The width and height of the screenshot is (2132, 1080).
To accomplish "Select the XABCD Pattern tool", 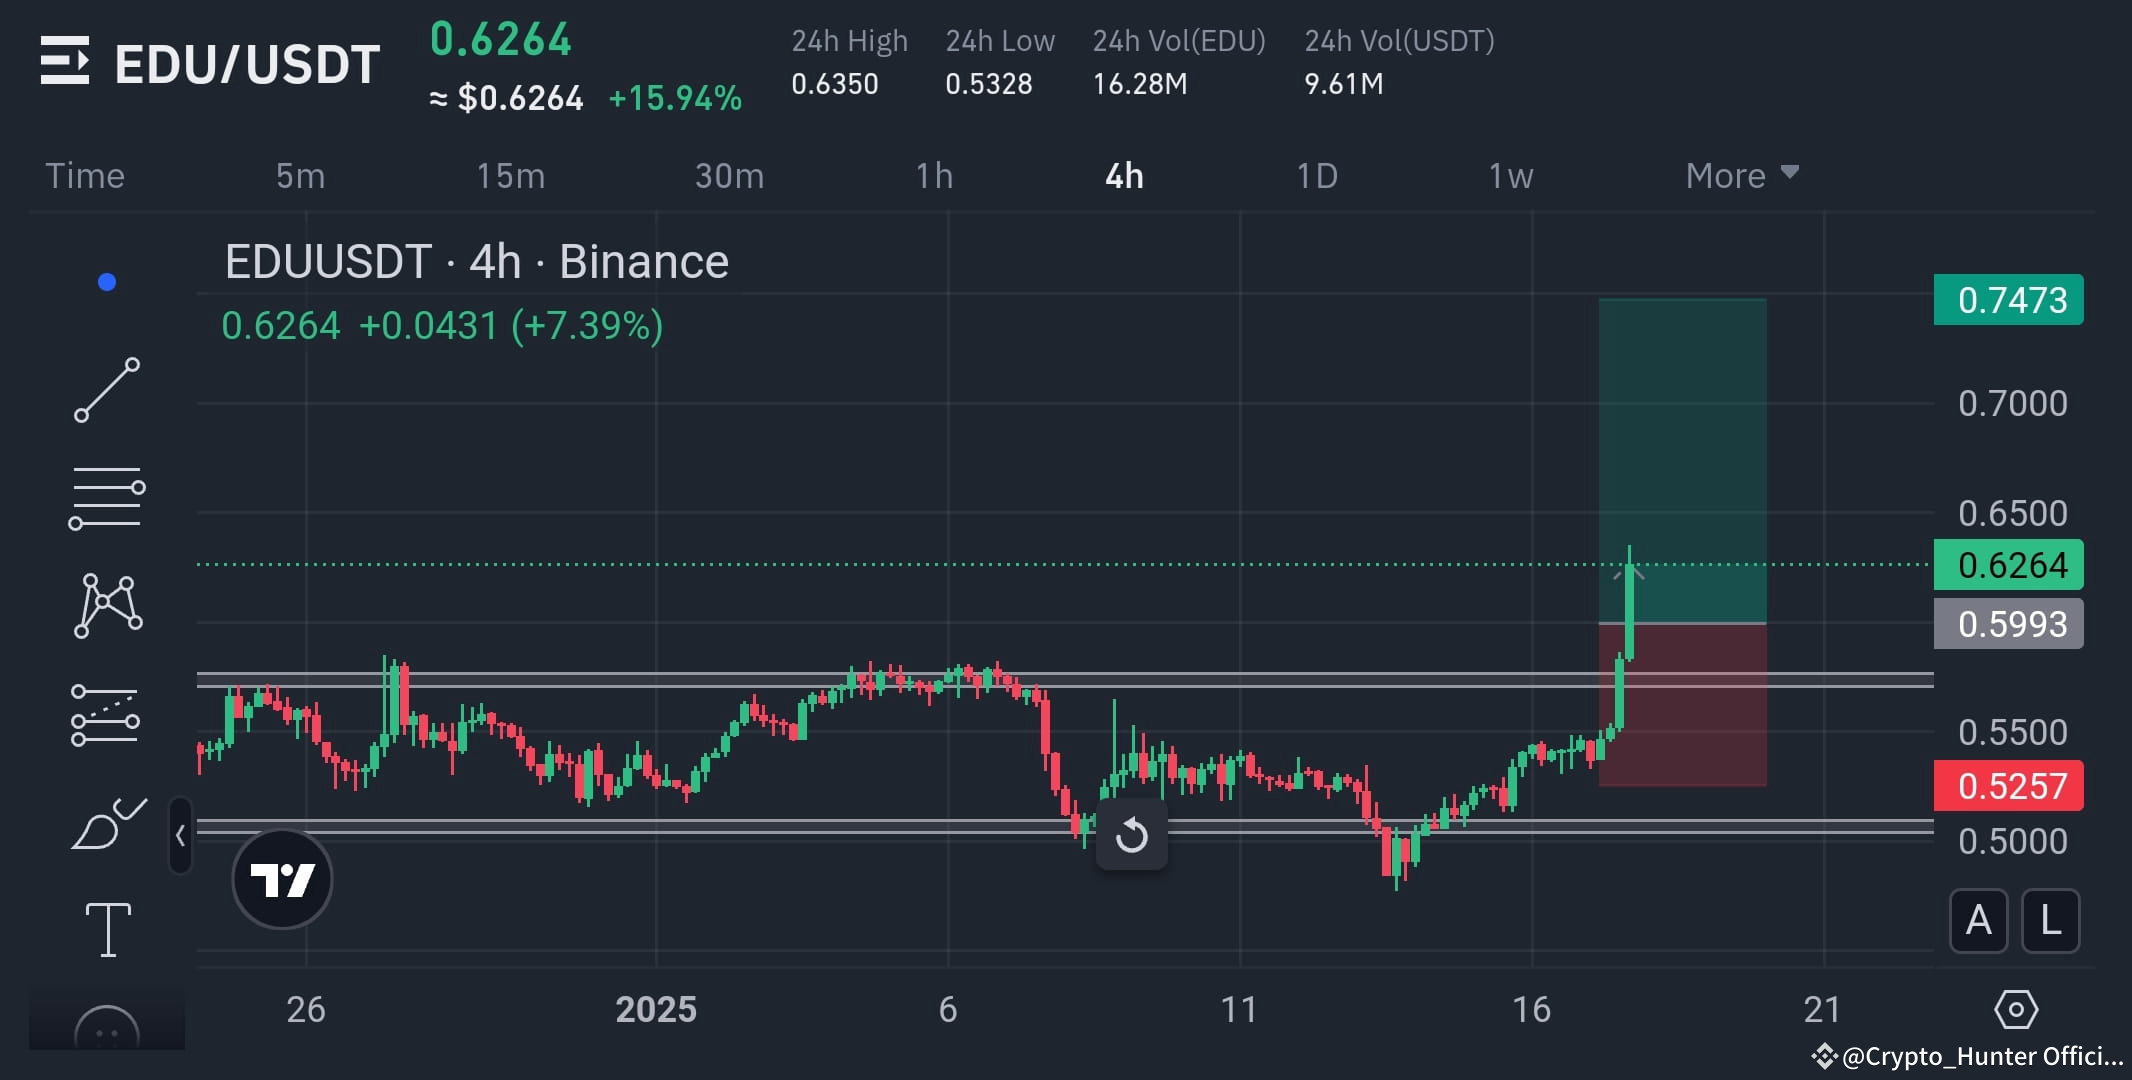I will [107, 605].
